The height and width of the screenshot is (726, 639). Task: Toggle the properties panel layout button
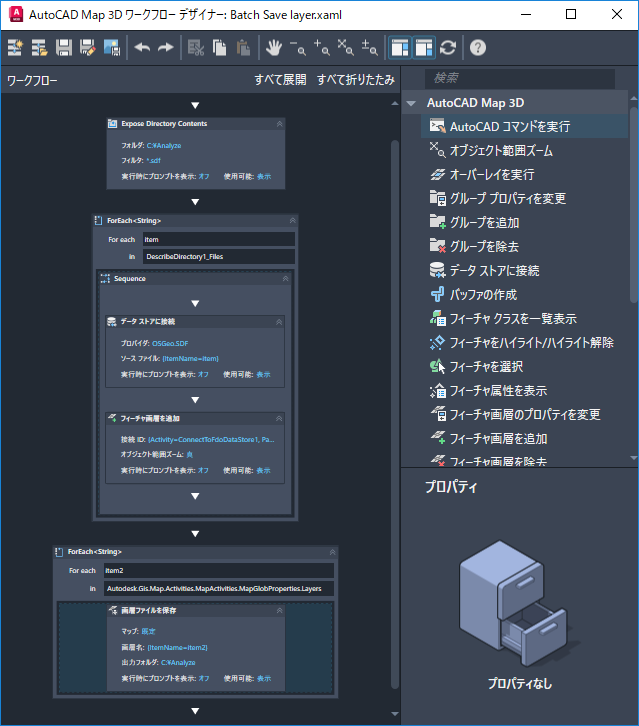point(424,48)
